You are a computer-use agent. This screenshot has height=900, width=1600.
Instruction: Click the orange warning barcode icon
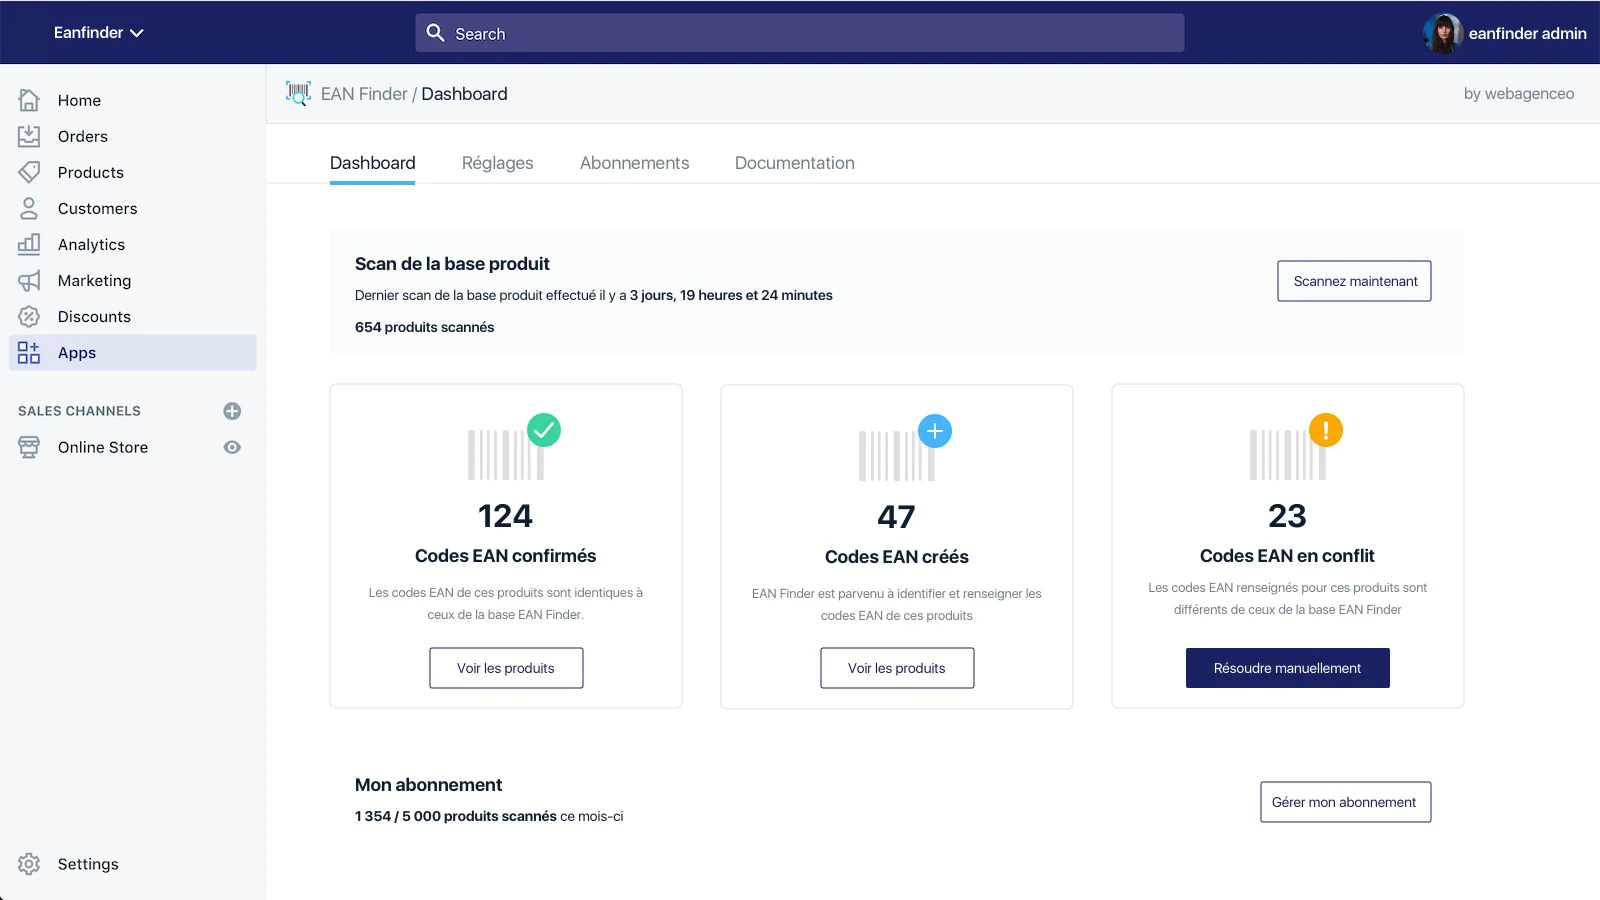point(1296,447)
